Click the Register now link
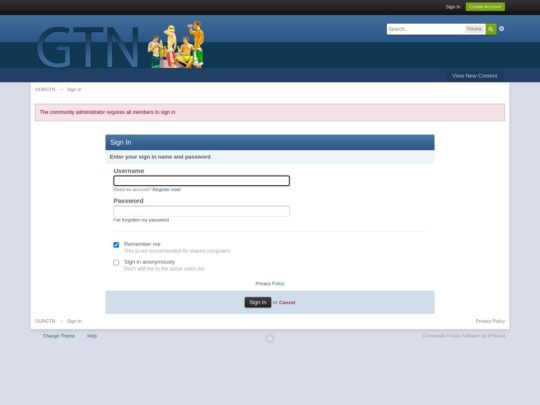The image size is (540, 405). (x=167, y=189)
